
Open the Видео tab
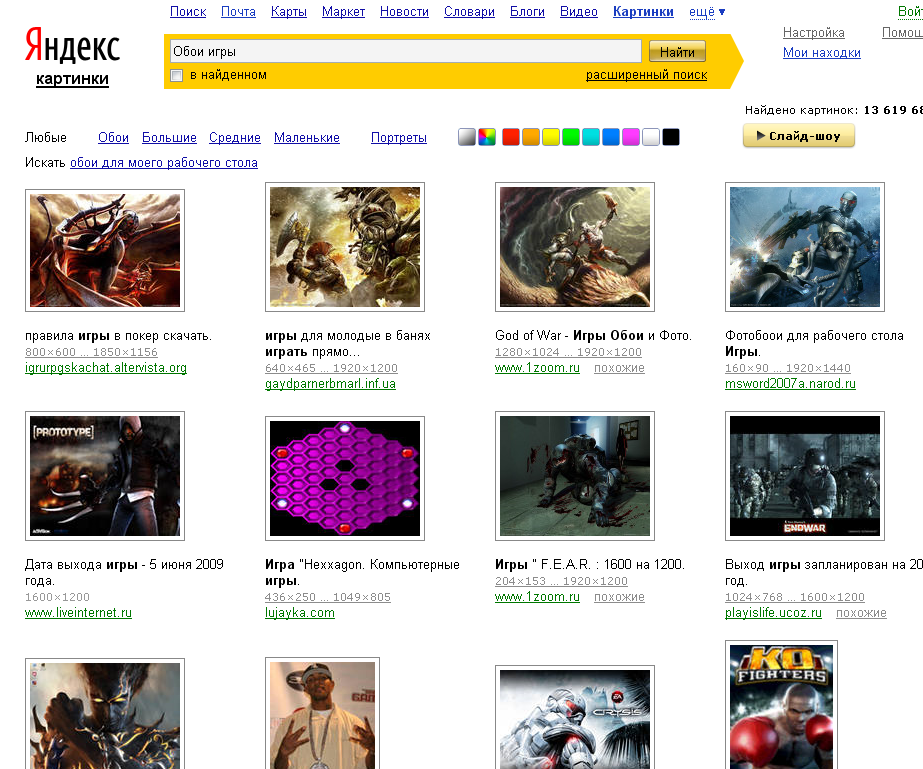[579, 12]
